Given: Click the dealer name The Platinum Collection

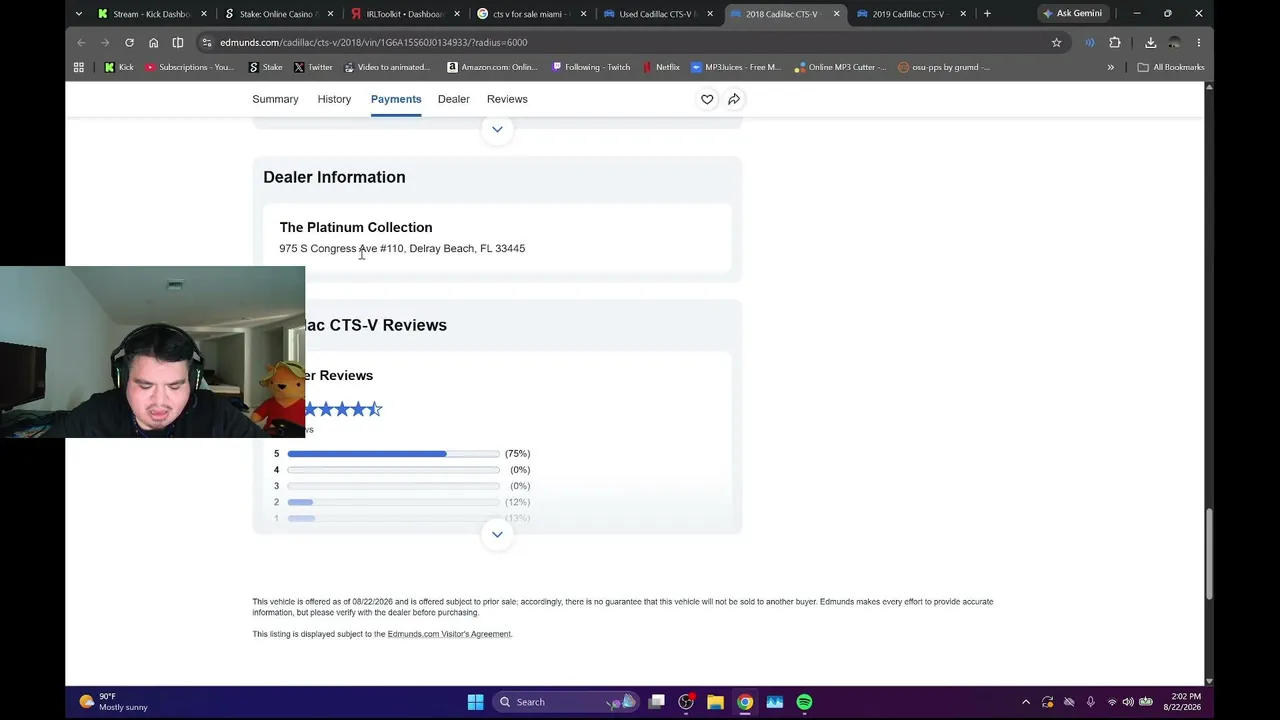Looking at the screenshot, I should click(356, 227).
